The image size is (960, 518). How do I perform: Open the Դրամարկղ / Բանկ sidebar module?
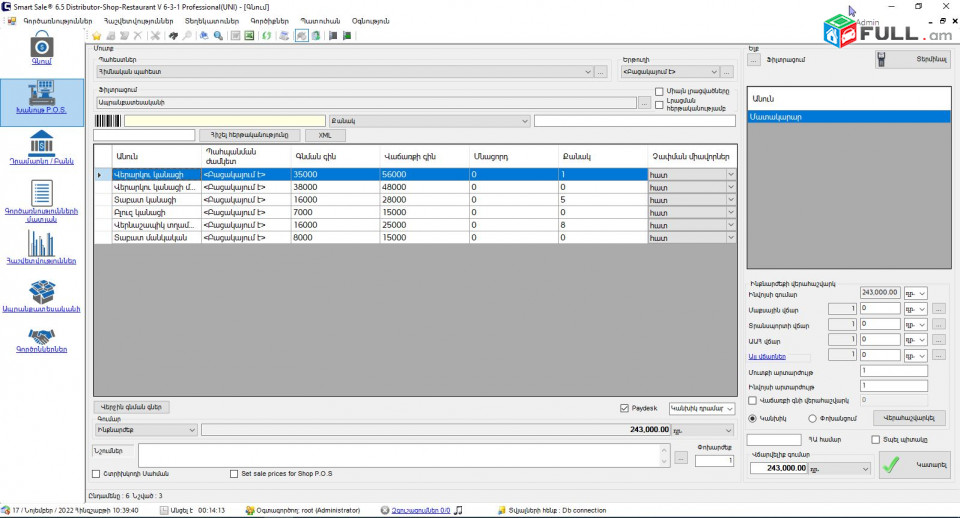[x=42, y=148]
